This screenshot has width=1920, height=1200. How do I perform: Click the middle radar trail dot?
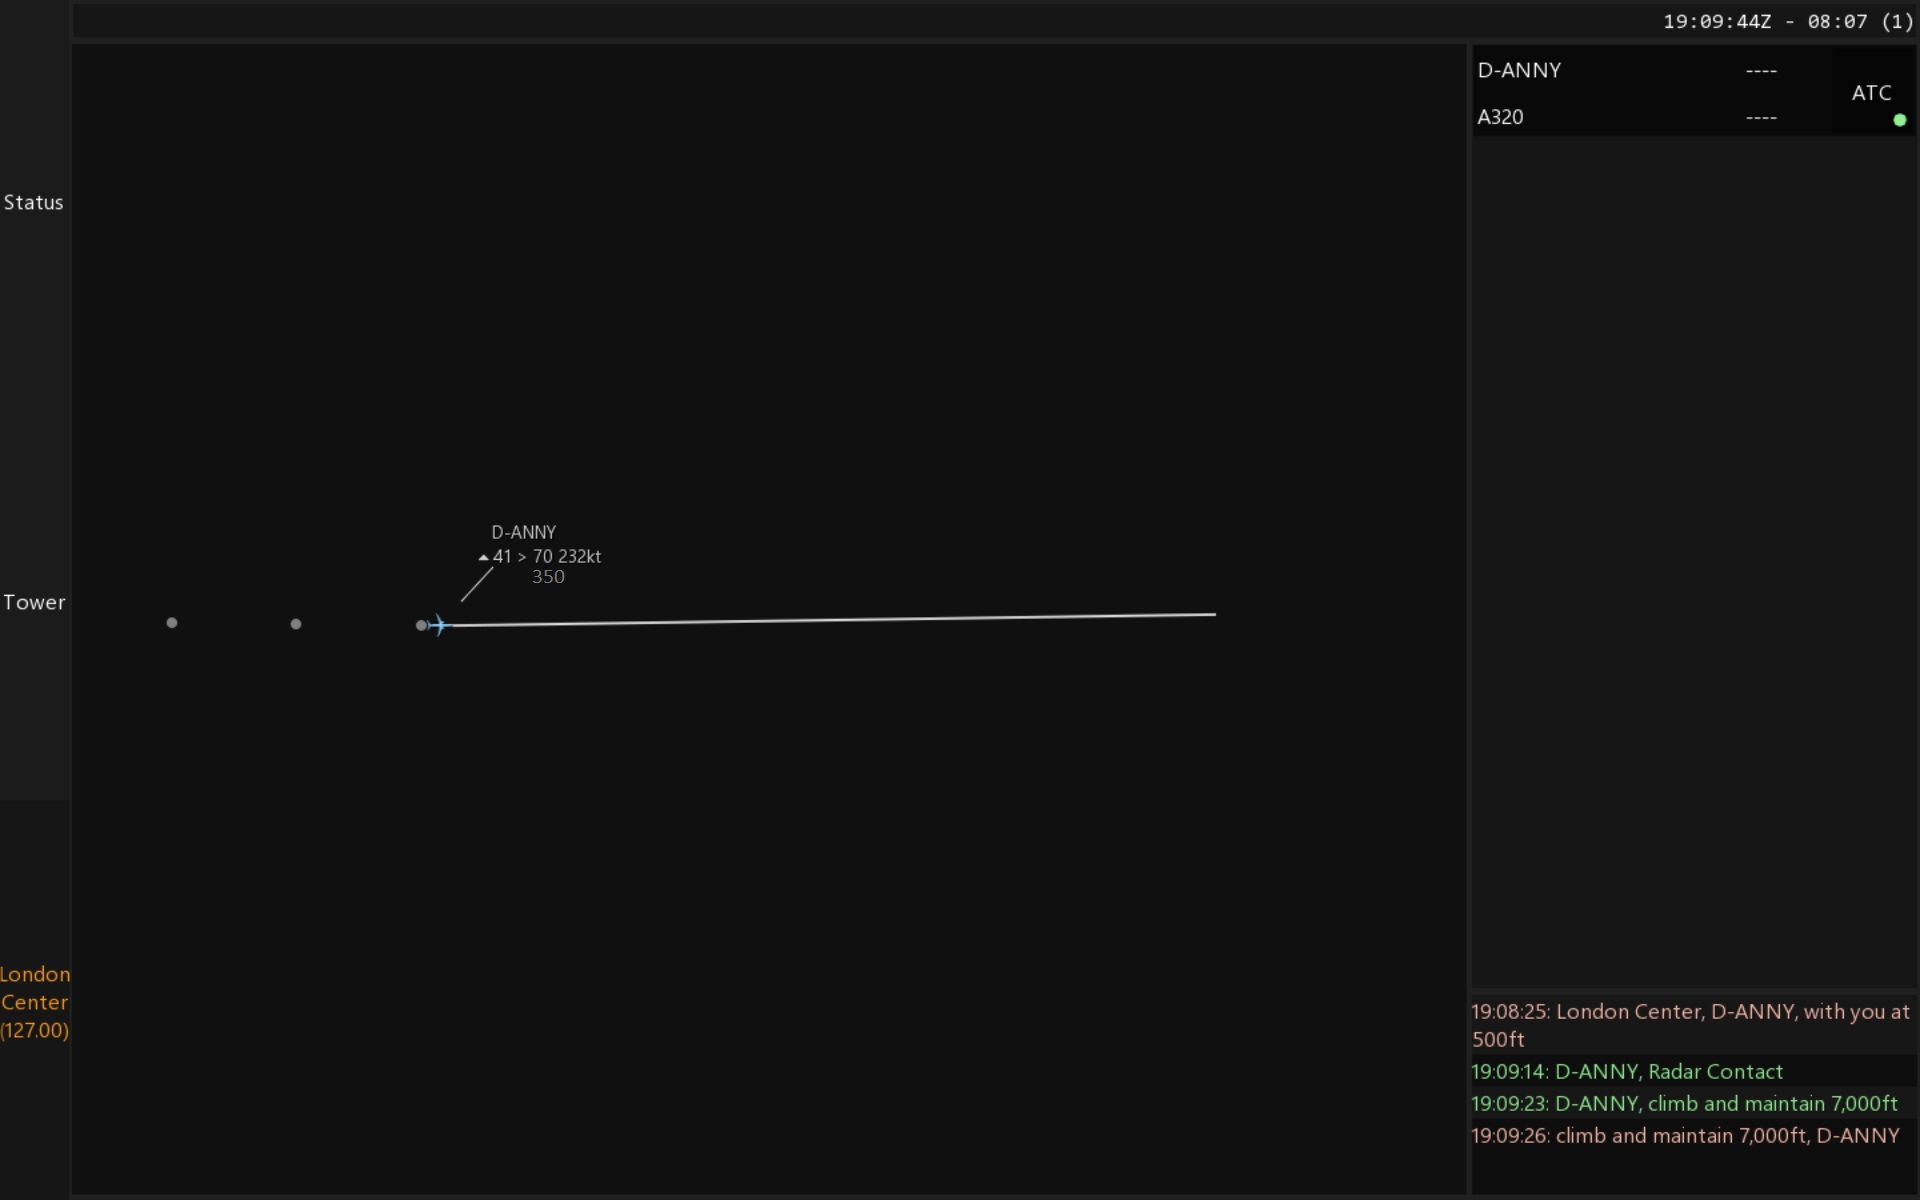pos(295,624)
